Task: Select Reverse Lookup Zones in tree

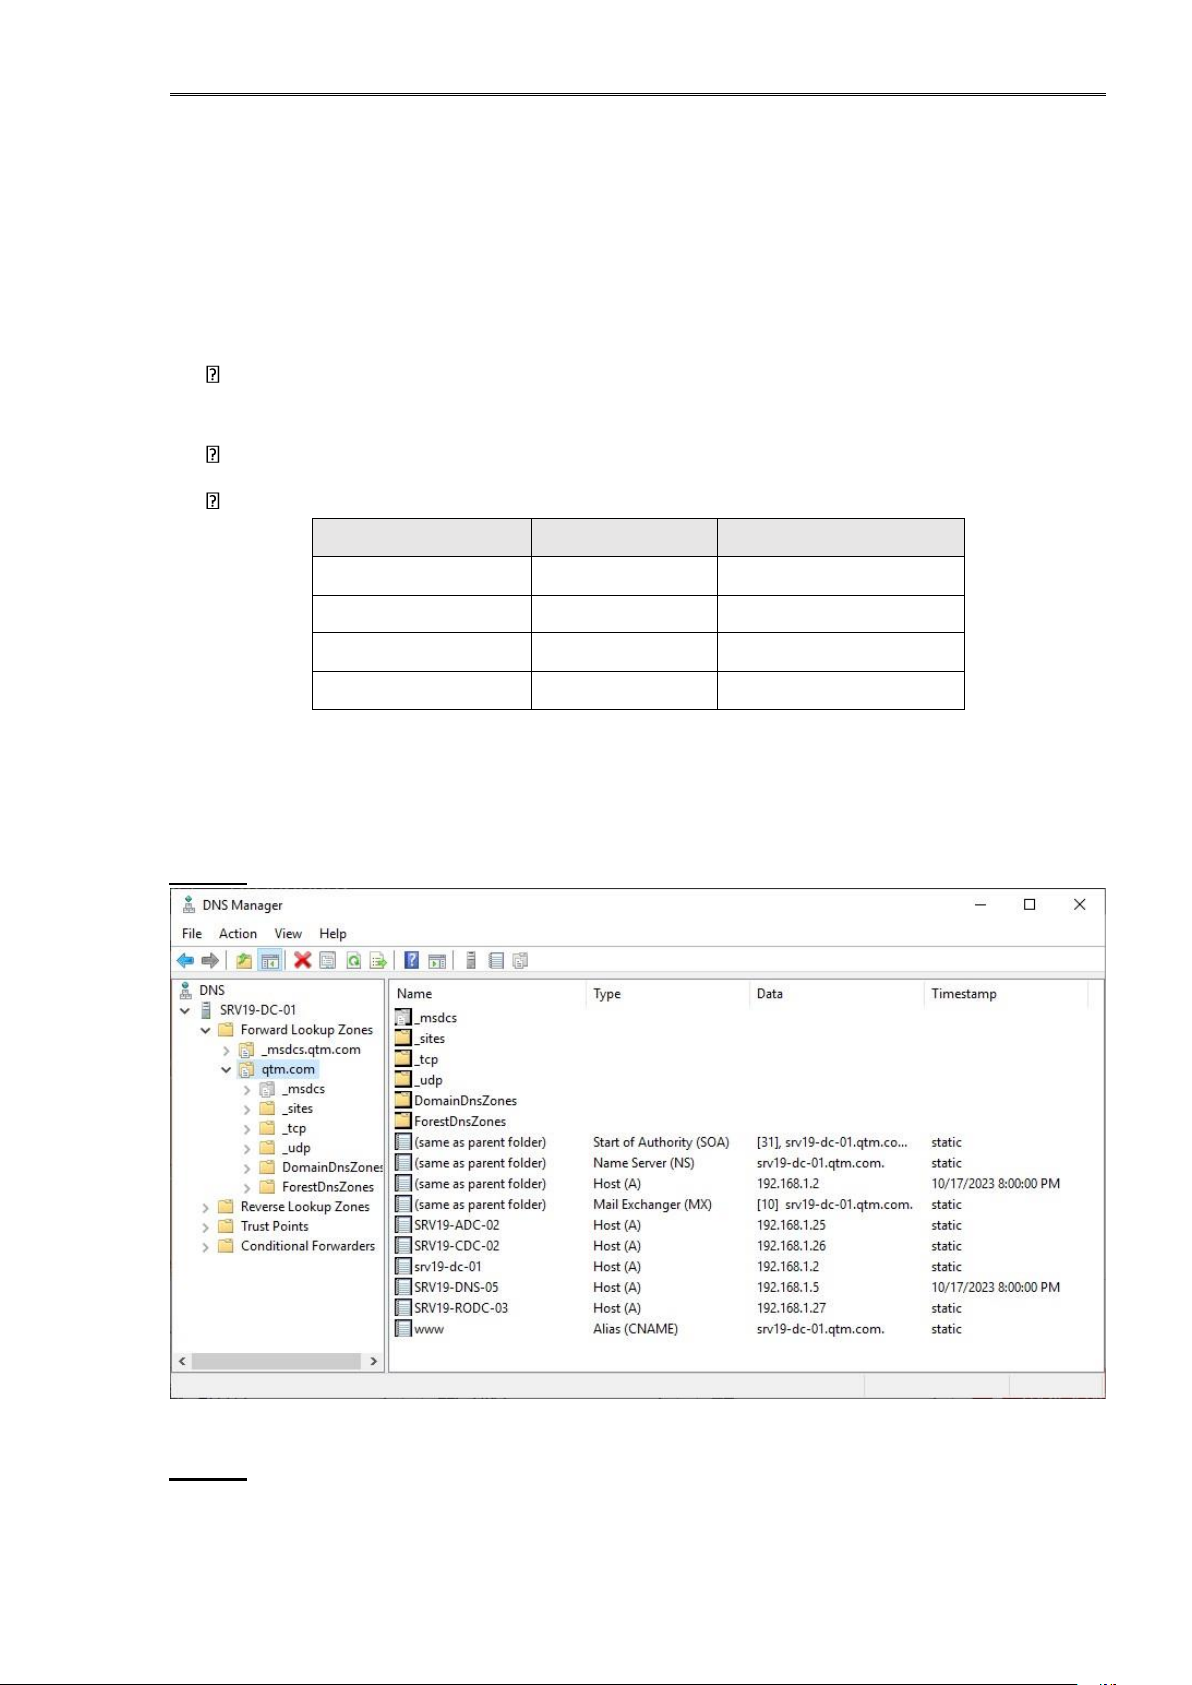Action: click(305, 1207)
